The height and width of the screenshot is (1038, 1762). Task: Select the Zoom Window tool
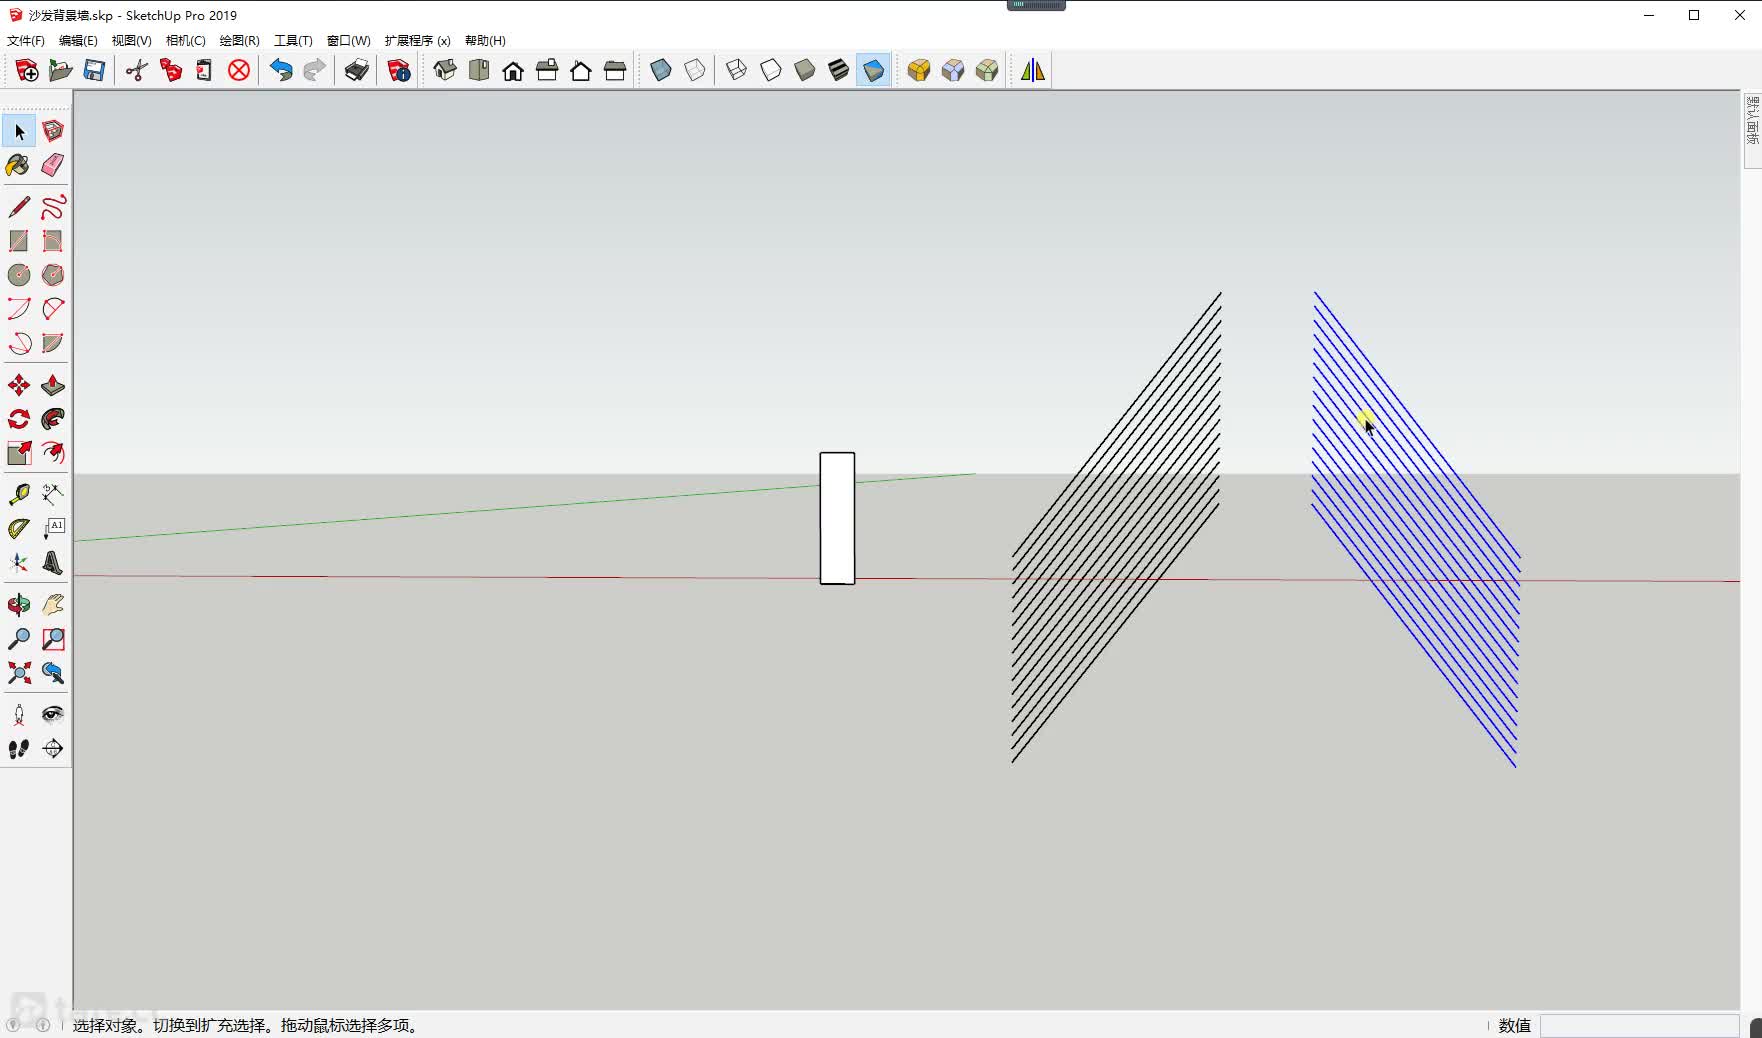pos(53,639)
